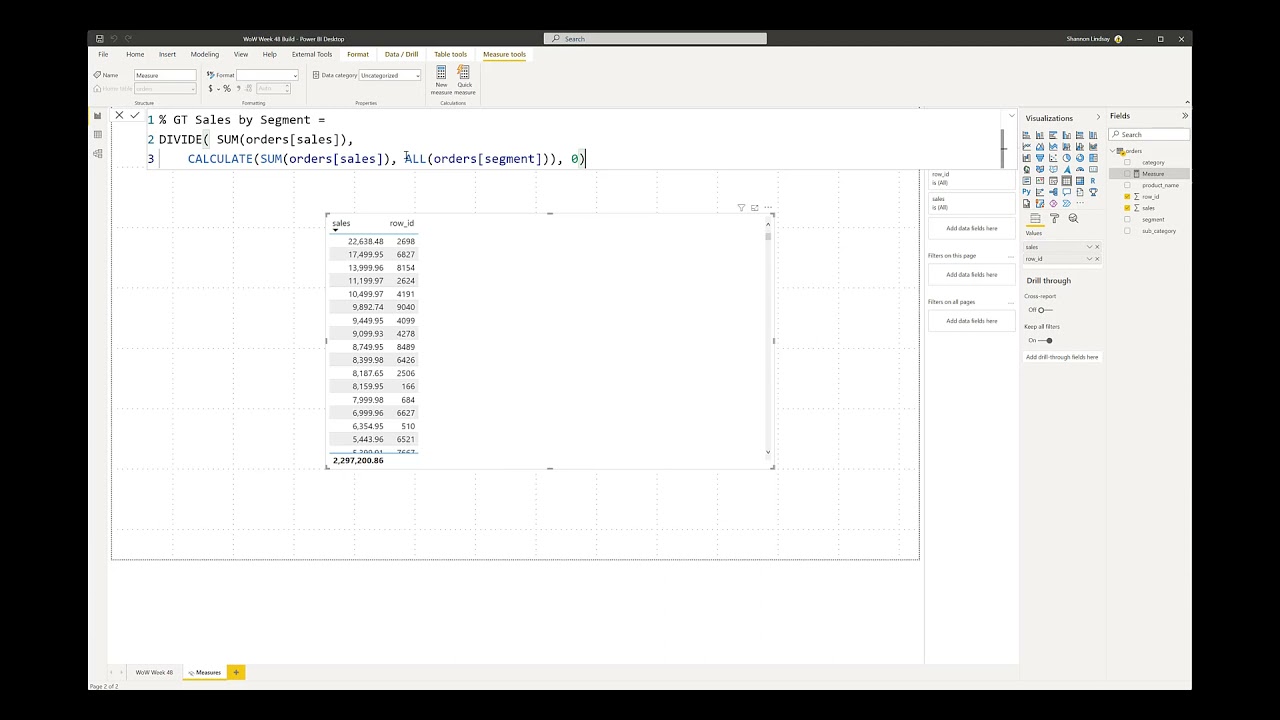This screenshot has height=720, width=1280.
Task: Collapse the orders table tree
Action: click(1113, 151)
